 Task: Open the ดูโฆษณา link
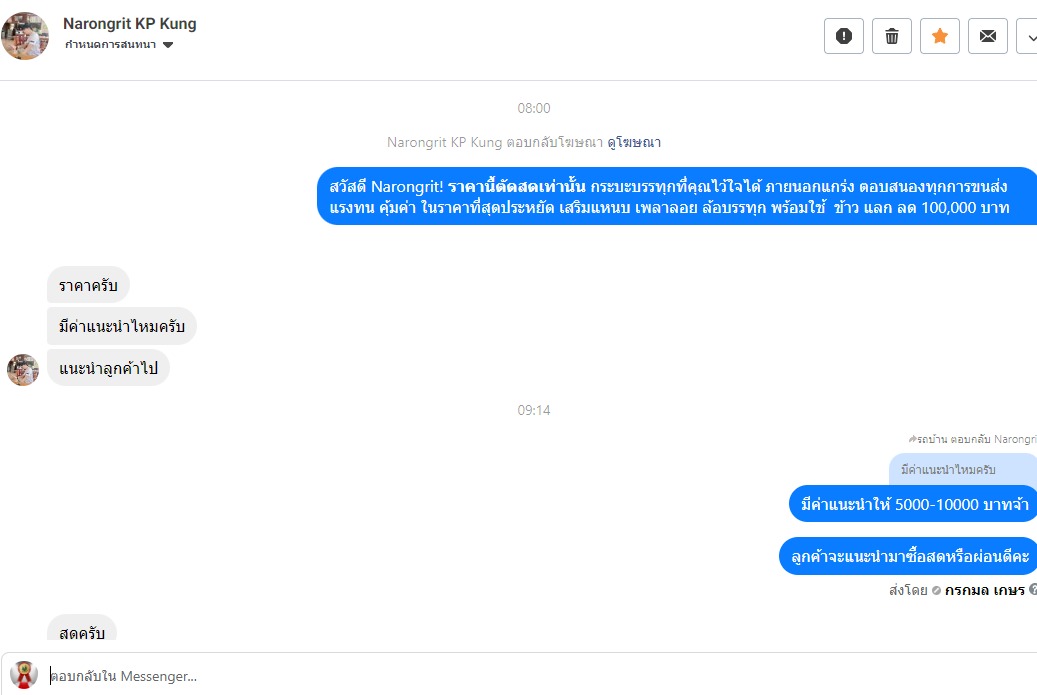(x=634, y=142)
